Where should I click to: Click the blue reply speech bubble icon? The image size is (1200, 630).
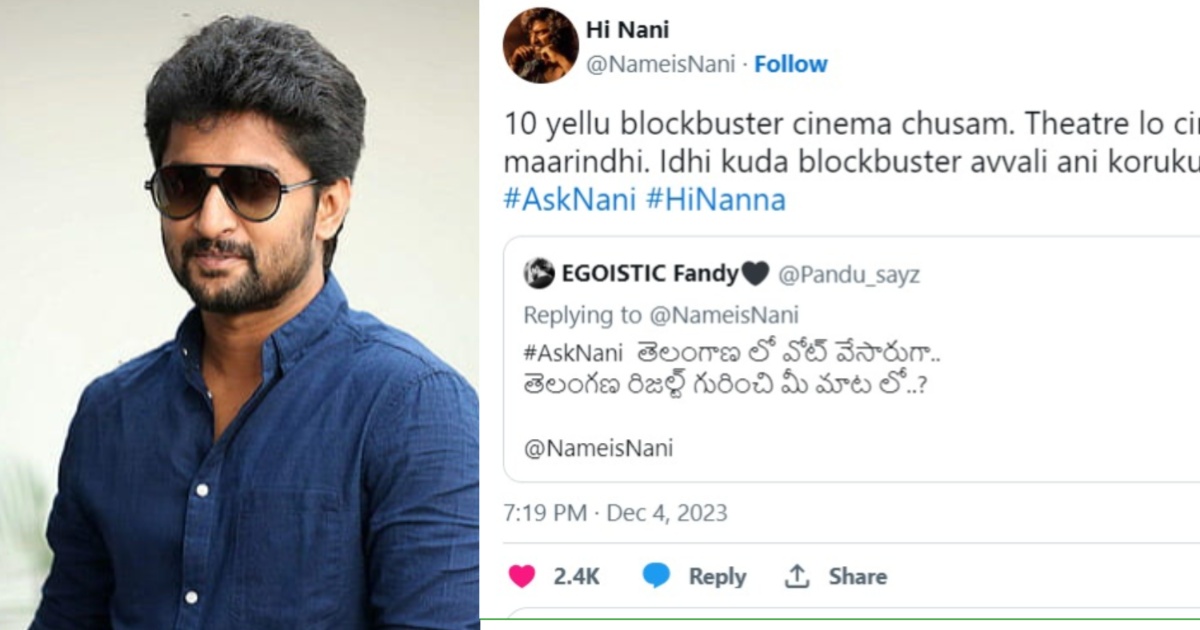point(656,576)
